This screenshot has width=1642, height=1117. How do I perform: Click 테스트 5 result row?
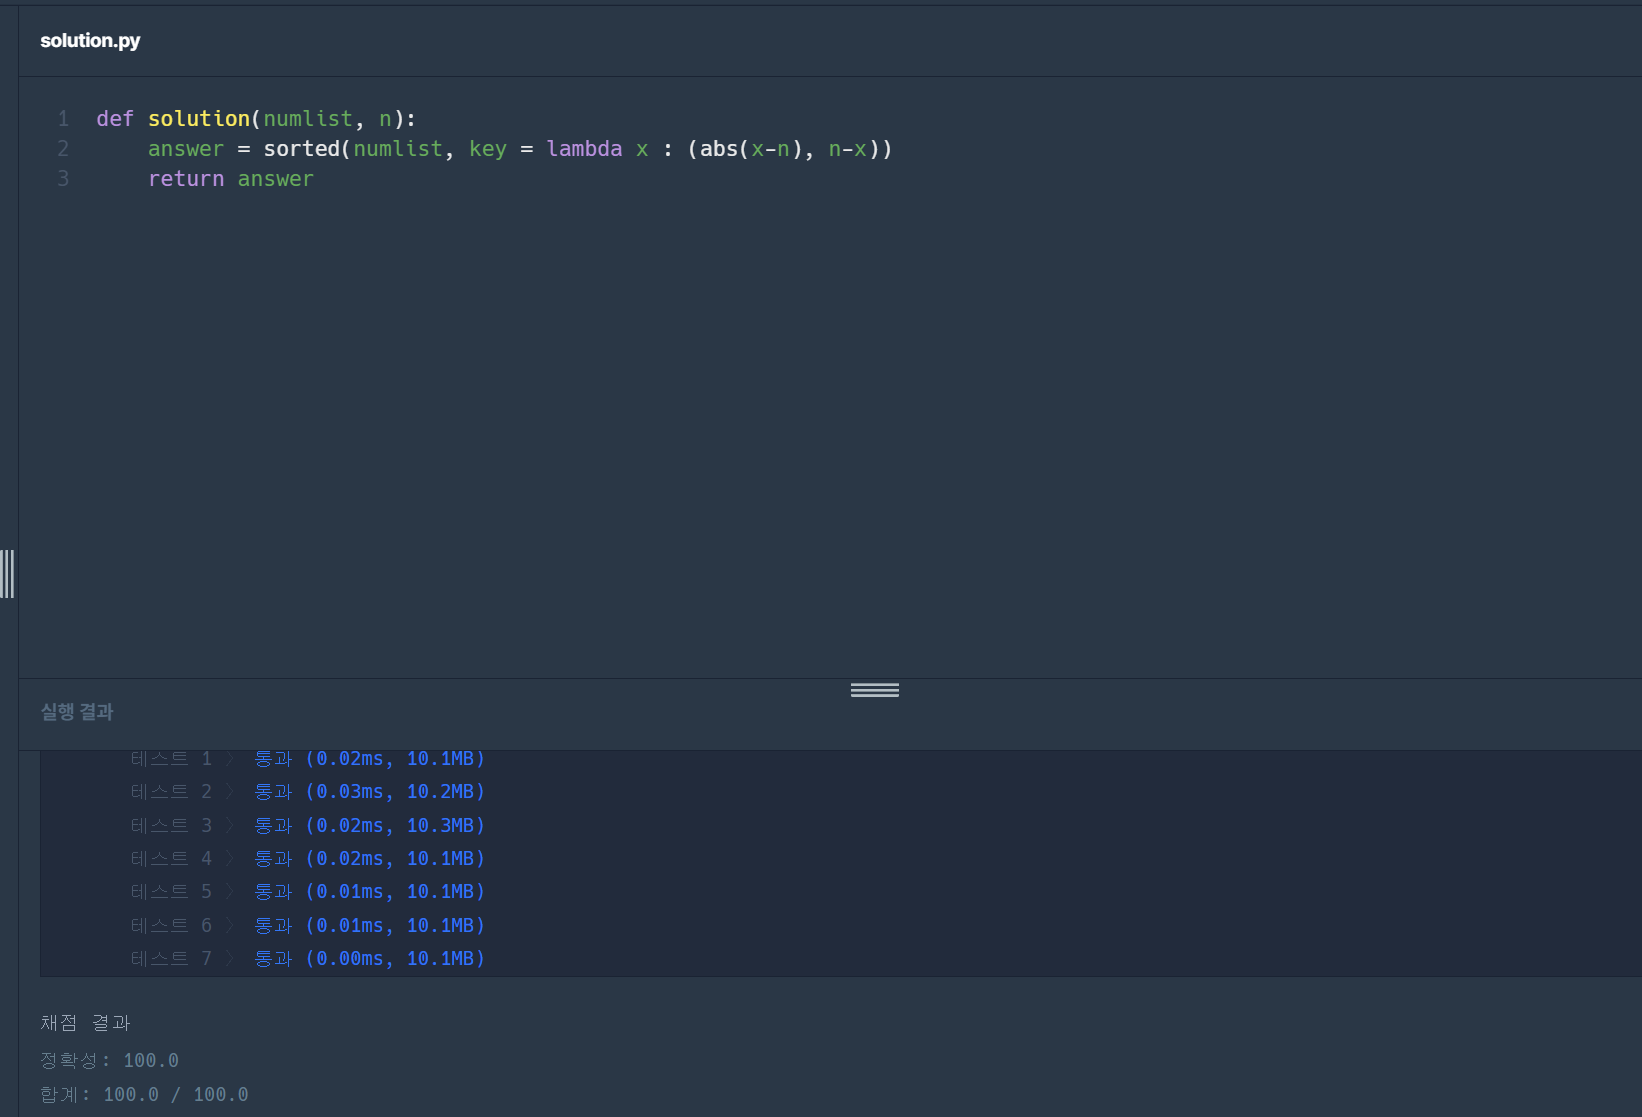[x=308, y=892]
